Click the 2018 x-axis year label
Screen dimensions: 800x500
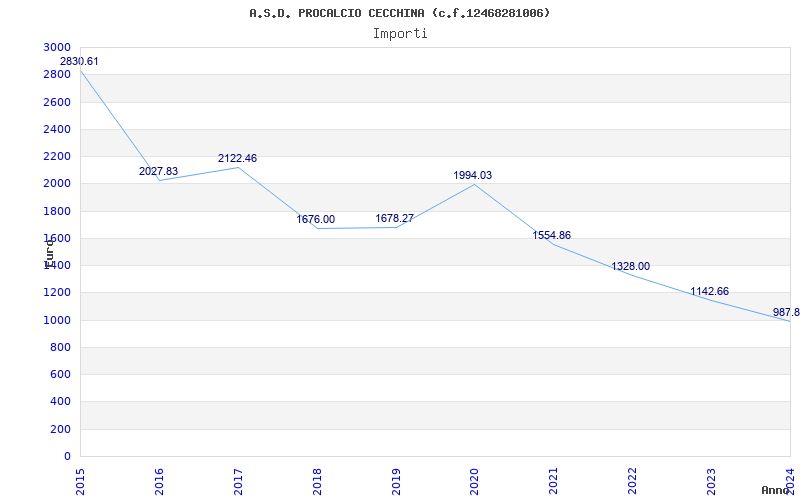tap(317, 482)
